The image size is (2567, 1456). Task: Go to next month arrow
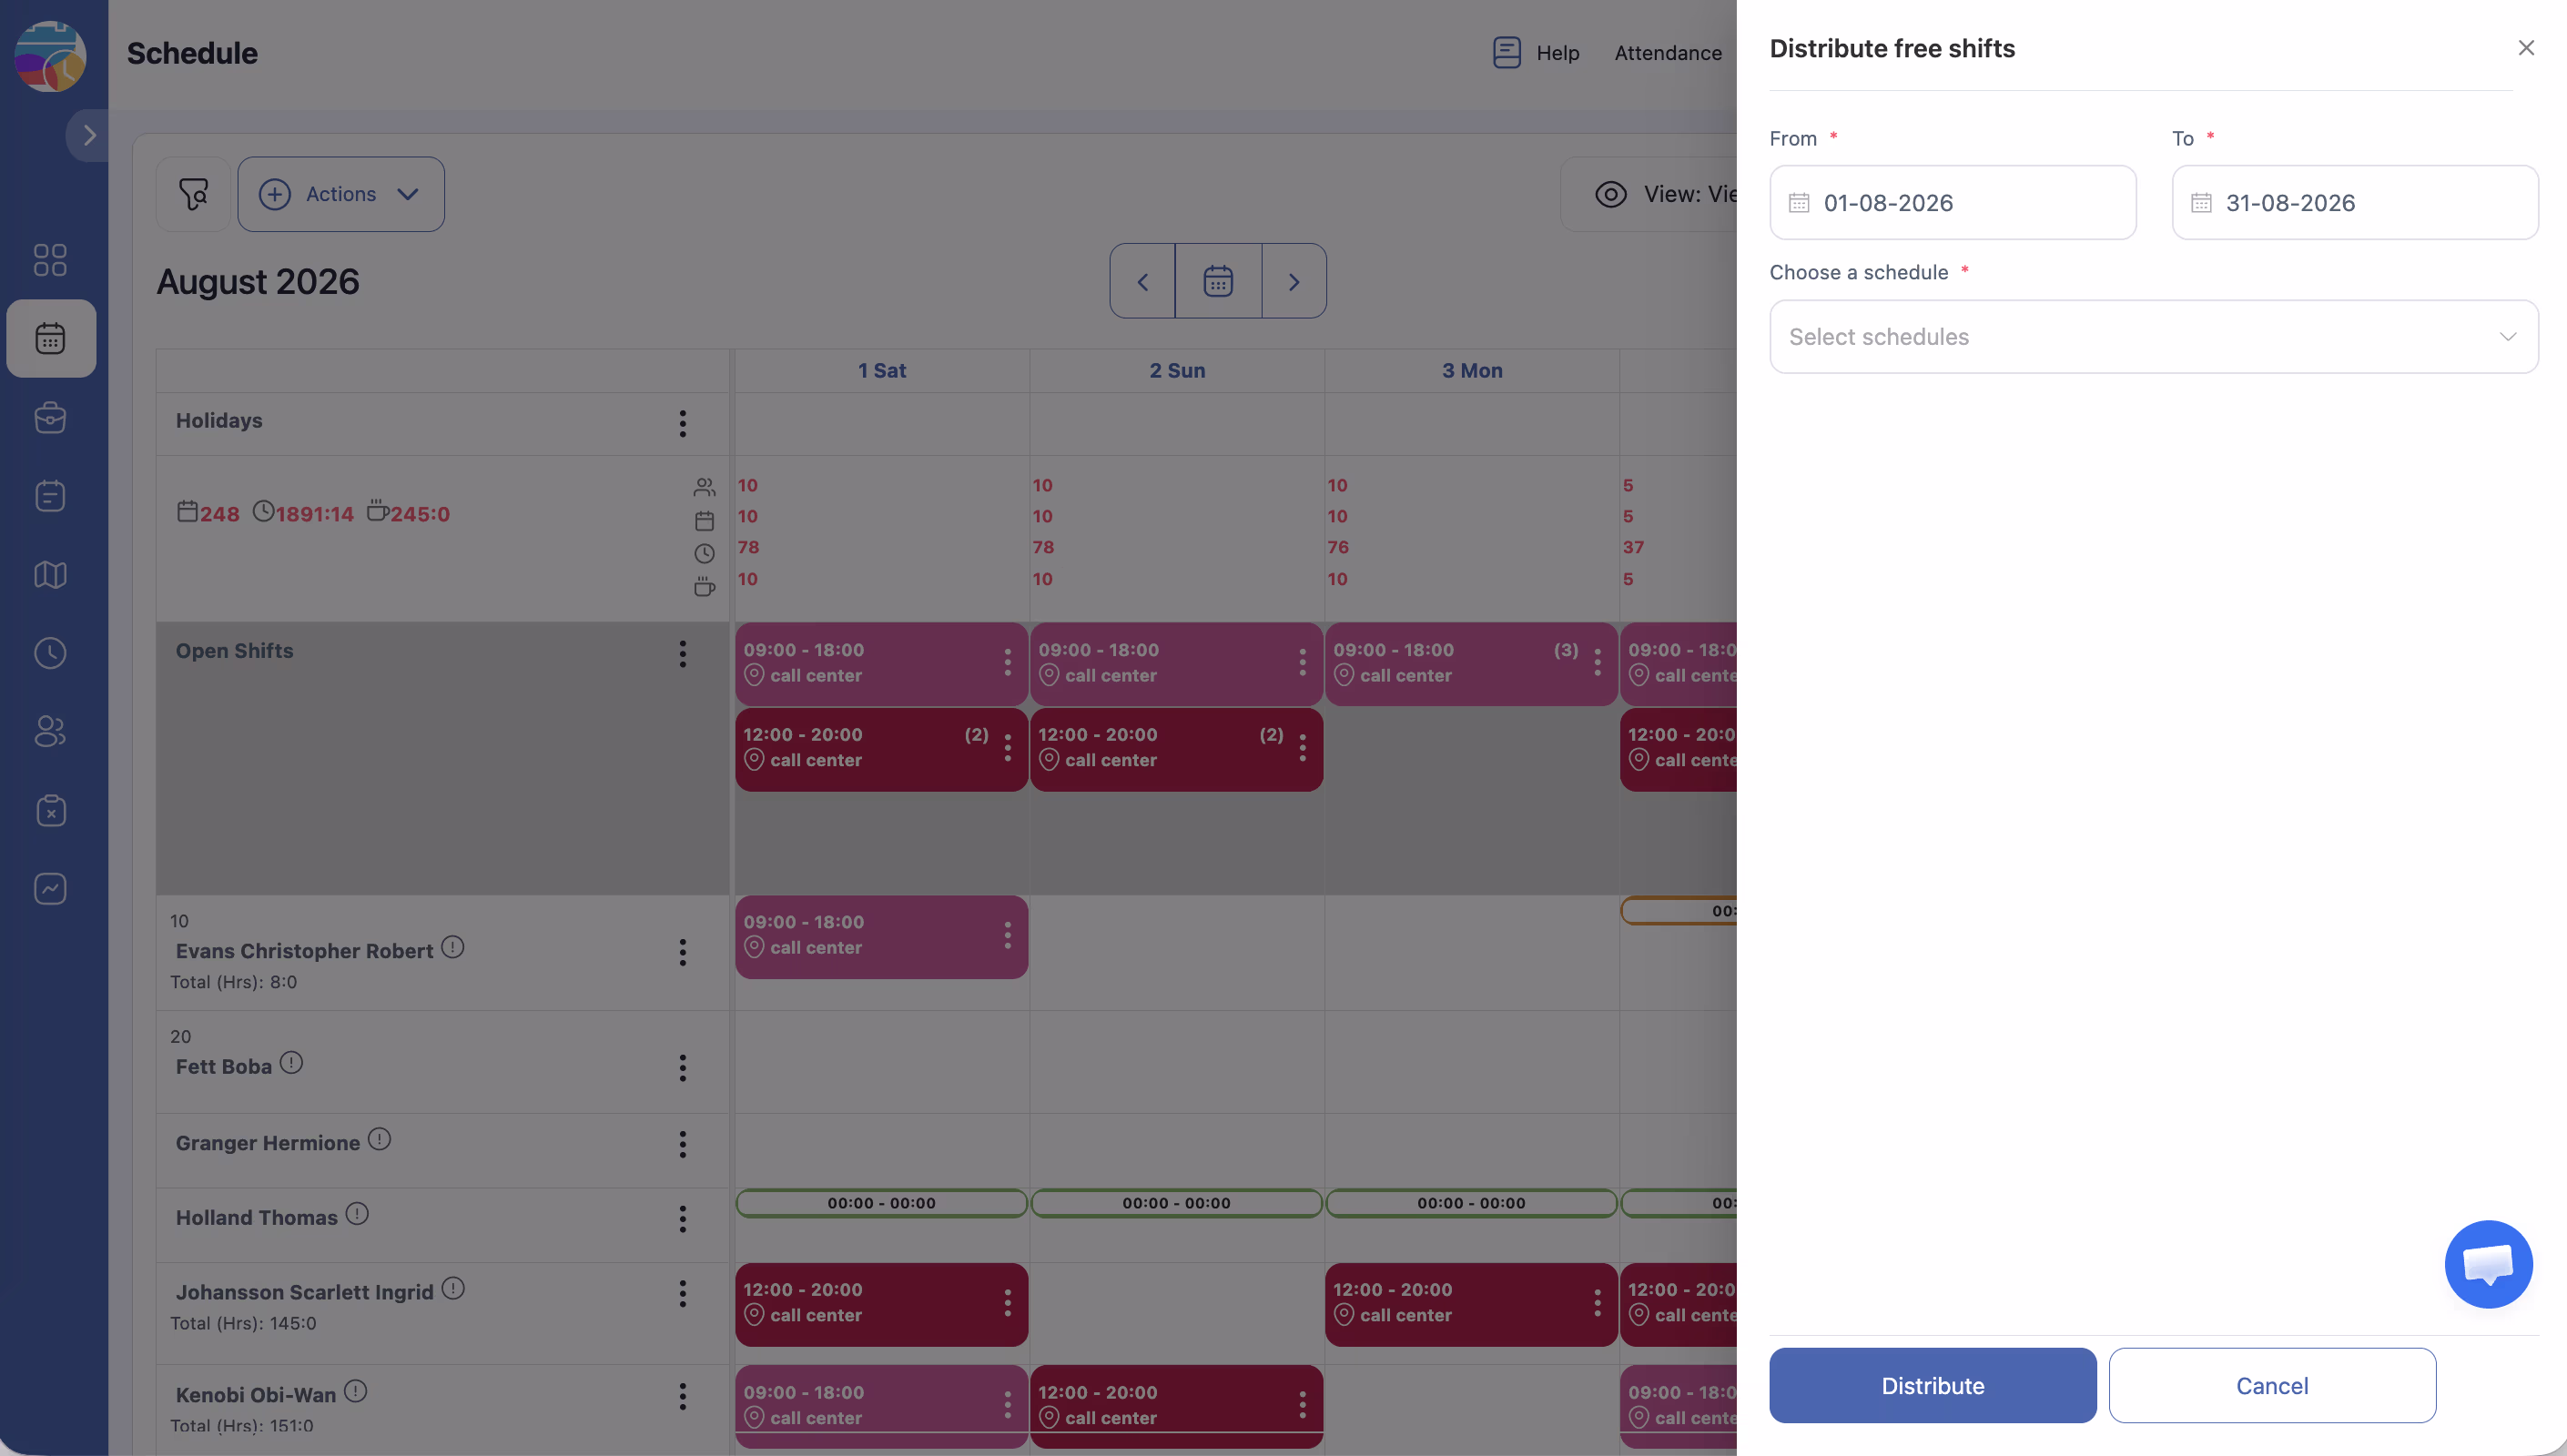click(x=1293, y=281)
